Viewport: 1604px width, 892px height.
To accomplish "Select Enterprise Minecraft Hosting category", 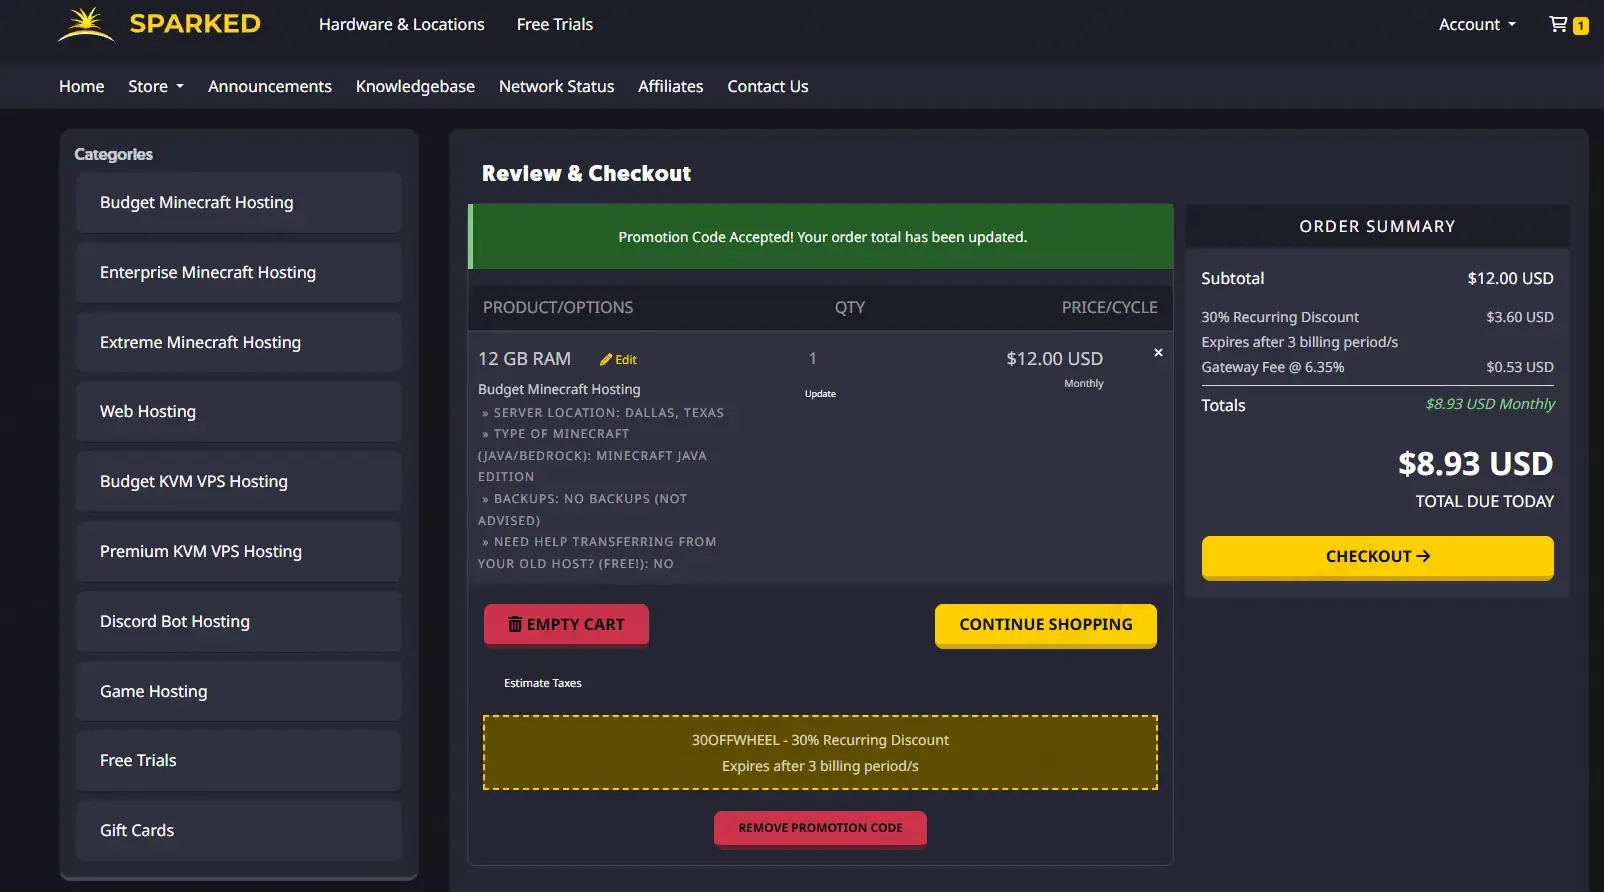I will click(x=239, y=272).
